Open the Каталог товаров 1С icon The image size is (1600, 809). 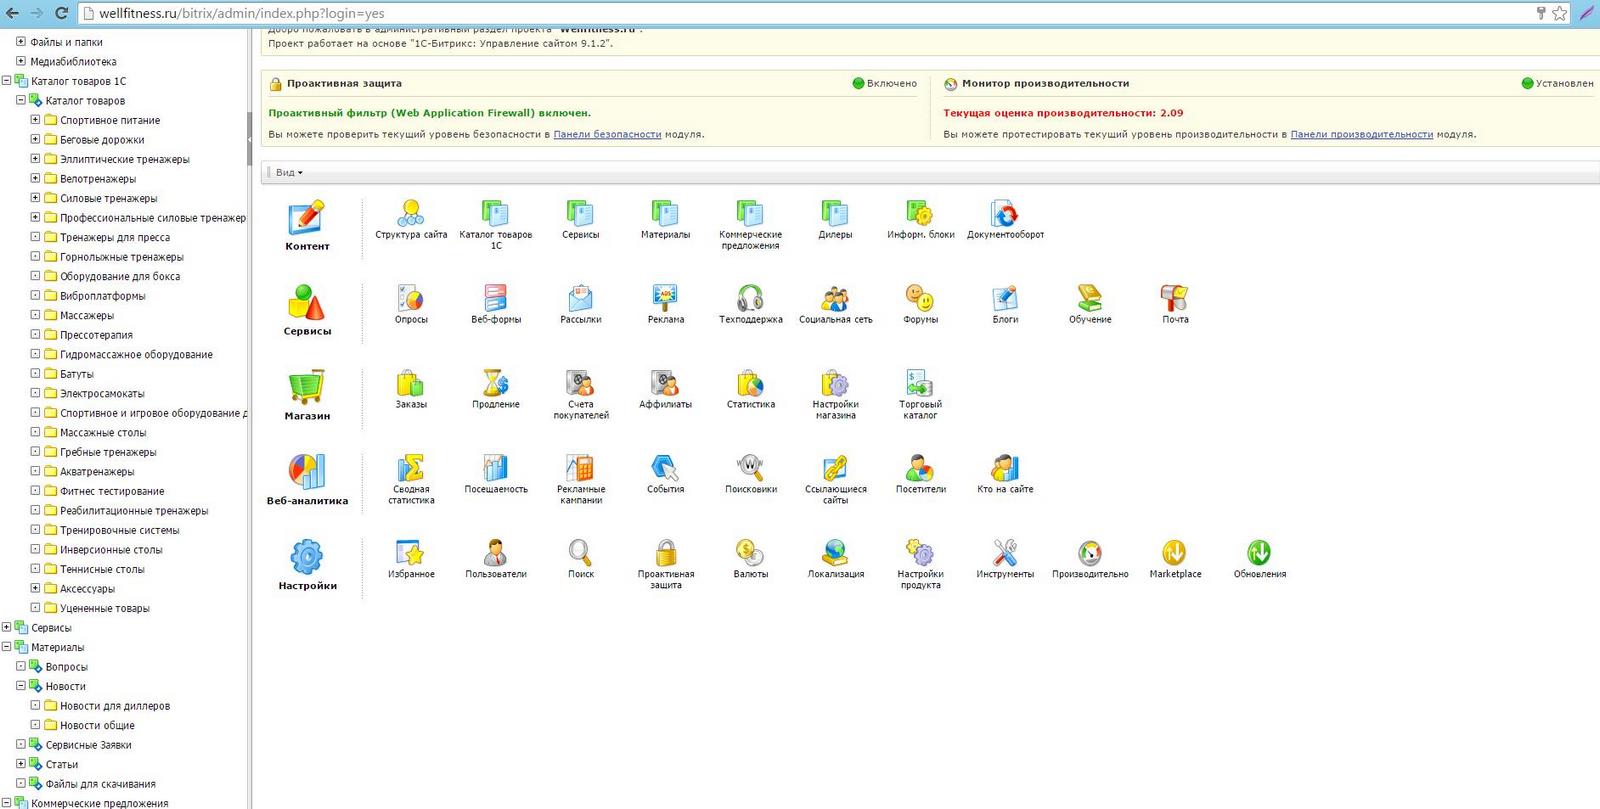point(496,213)
